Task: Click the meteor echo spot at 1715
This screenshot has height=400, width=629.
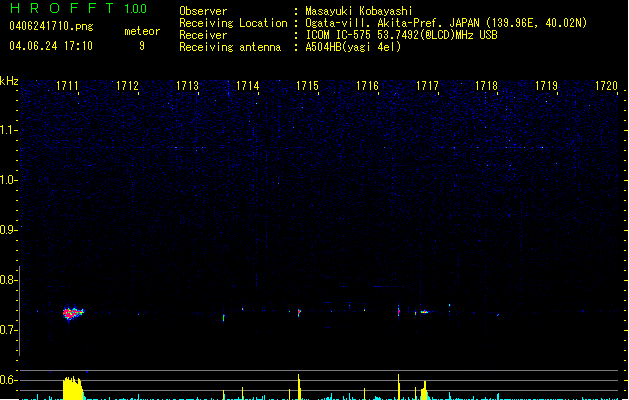Action: 299,312
